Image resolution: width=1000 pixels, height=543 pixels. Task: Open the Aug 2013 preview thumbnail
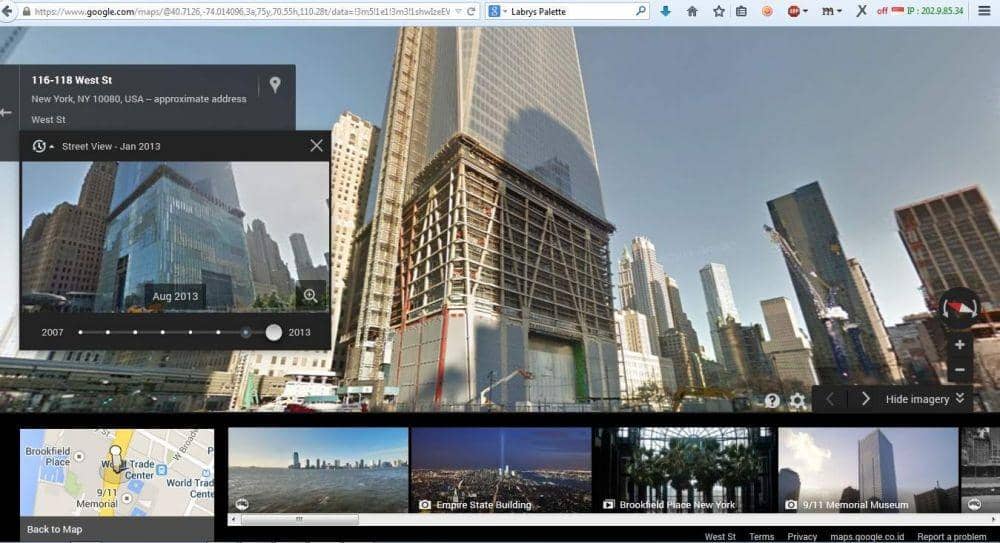[175, 237]
